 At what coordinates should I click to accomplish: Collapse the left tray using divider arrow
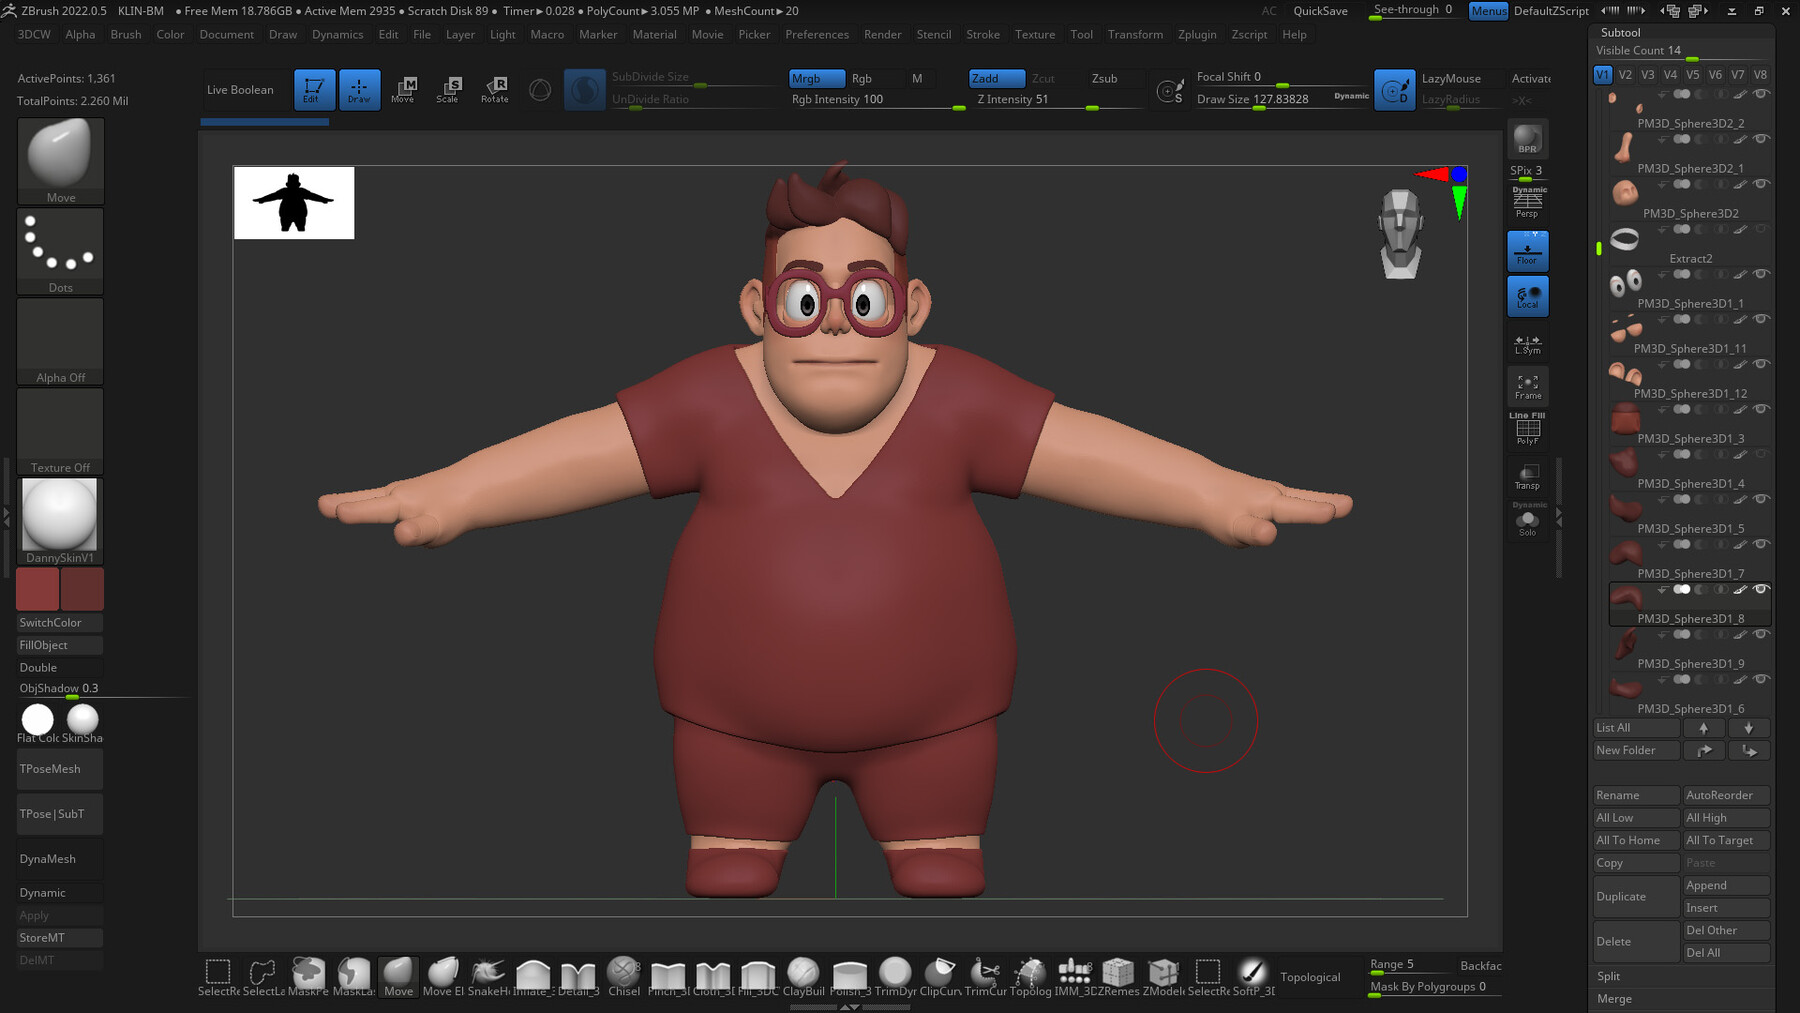click(x=6, y=516)
